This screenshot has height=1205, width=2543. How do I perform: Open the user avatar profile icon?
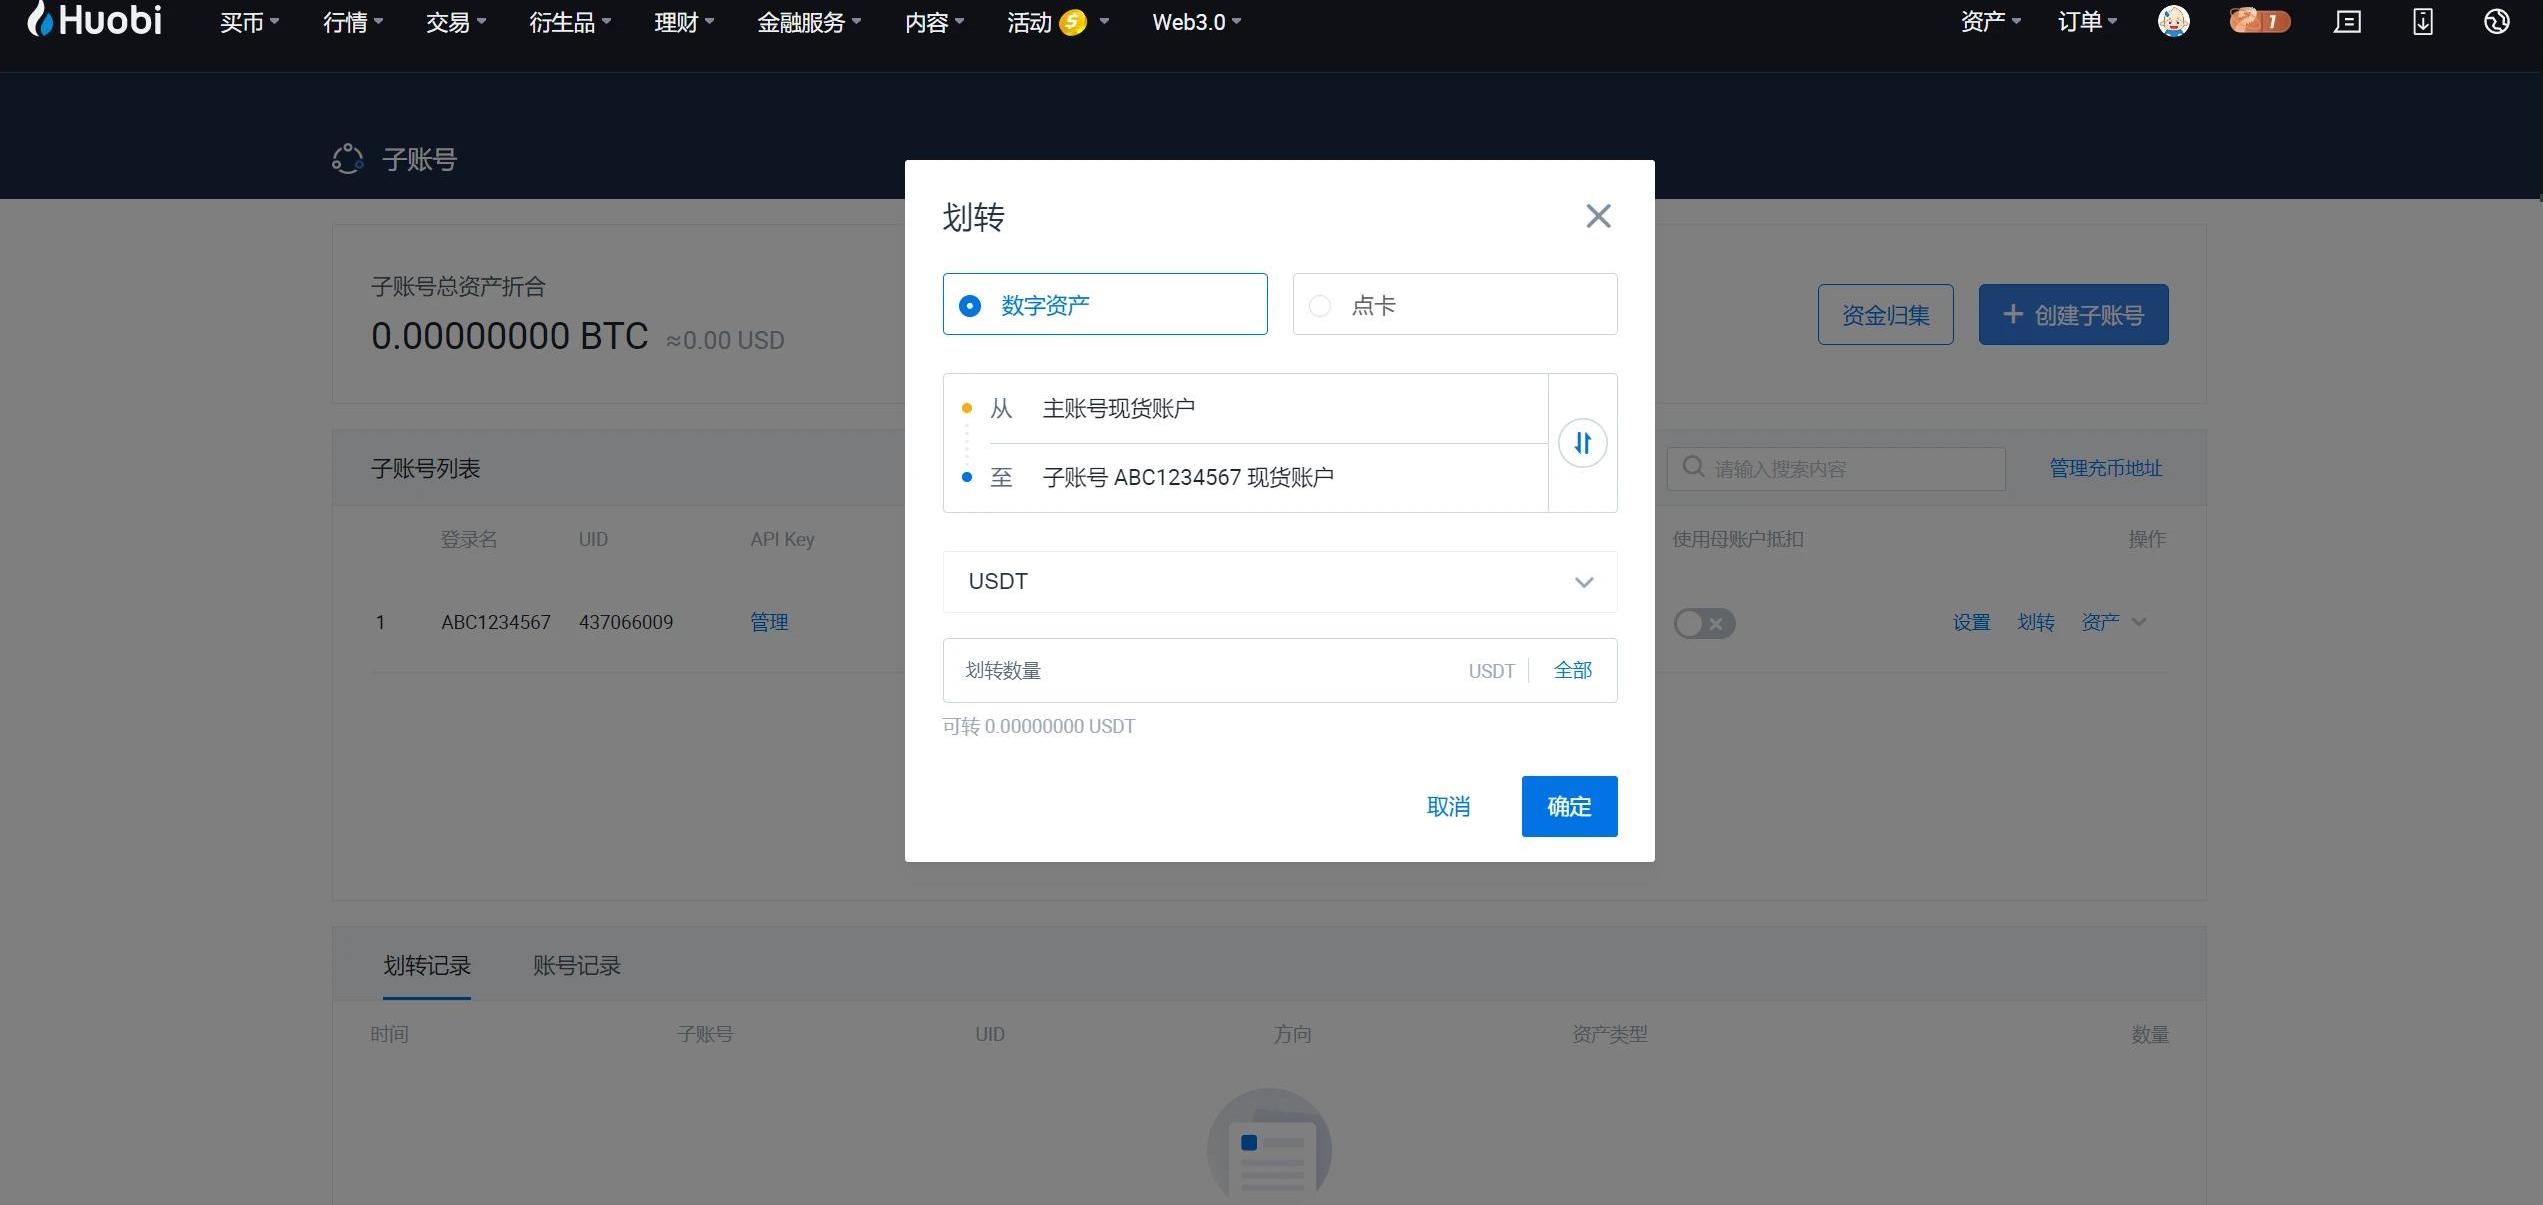point(2173,21)
